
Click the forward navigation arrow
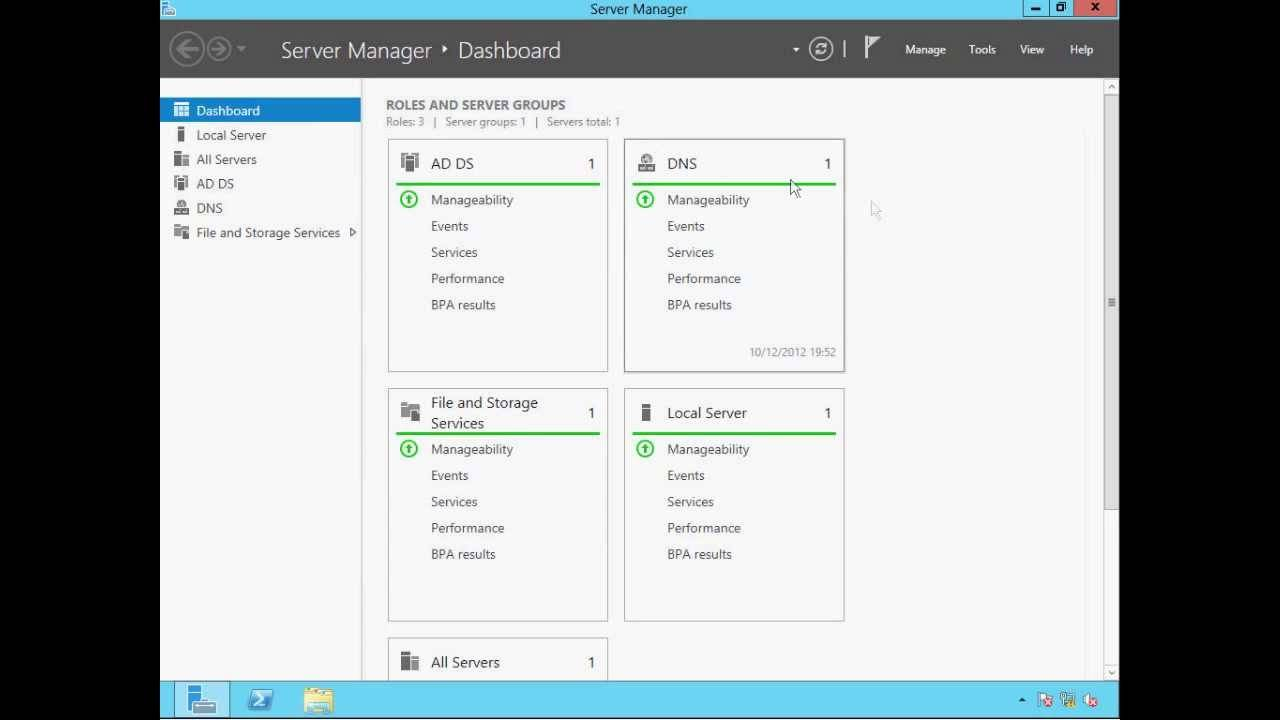pos(218,49)
